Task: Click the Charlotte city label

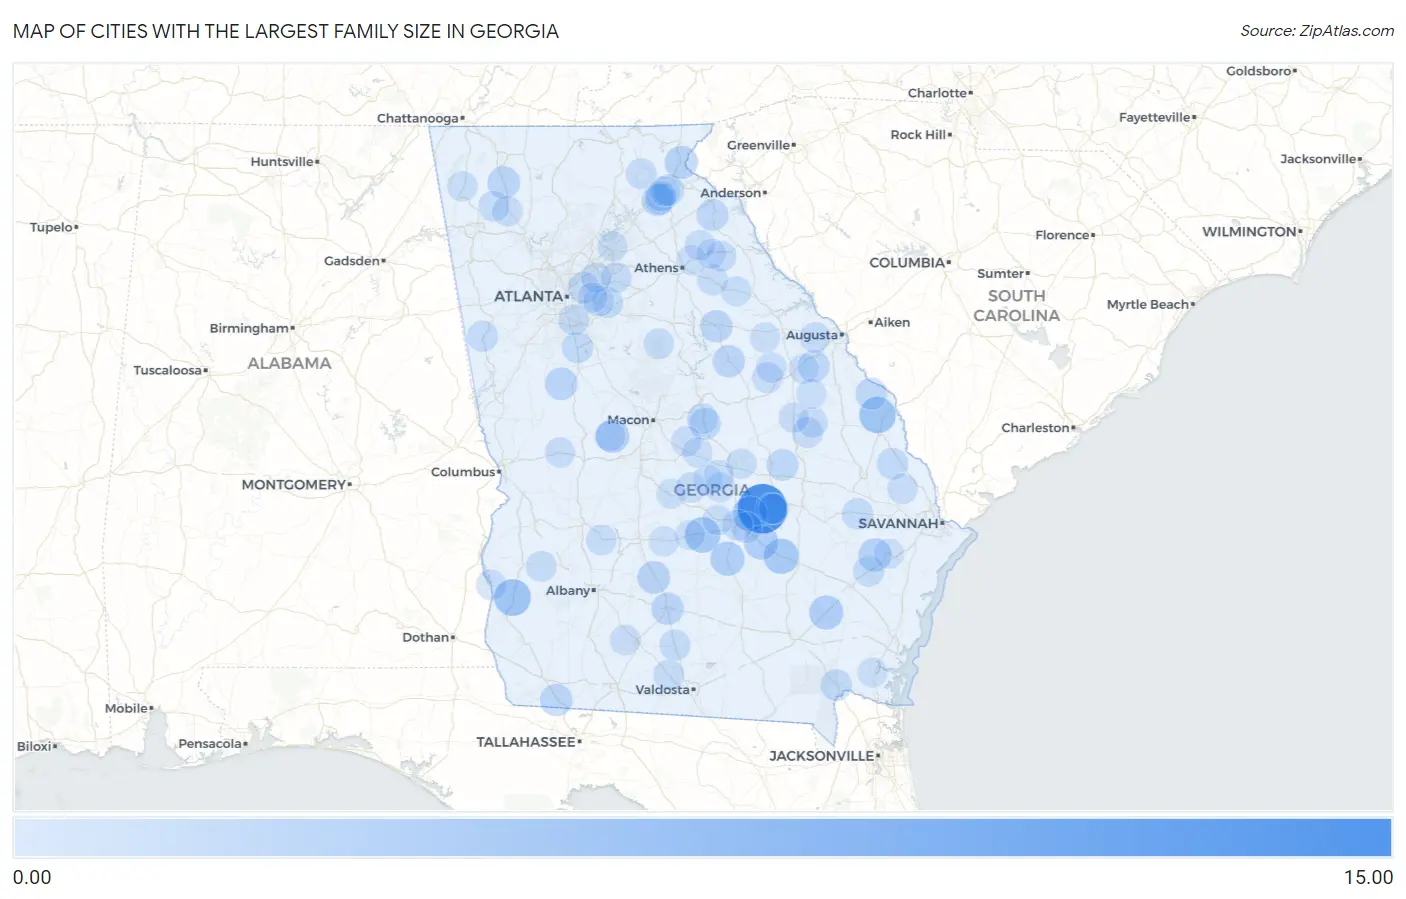Action: (x=937, y=93)
